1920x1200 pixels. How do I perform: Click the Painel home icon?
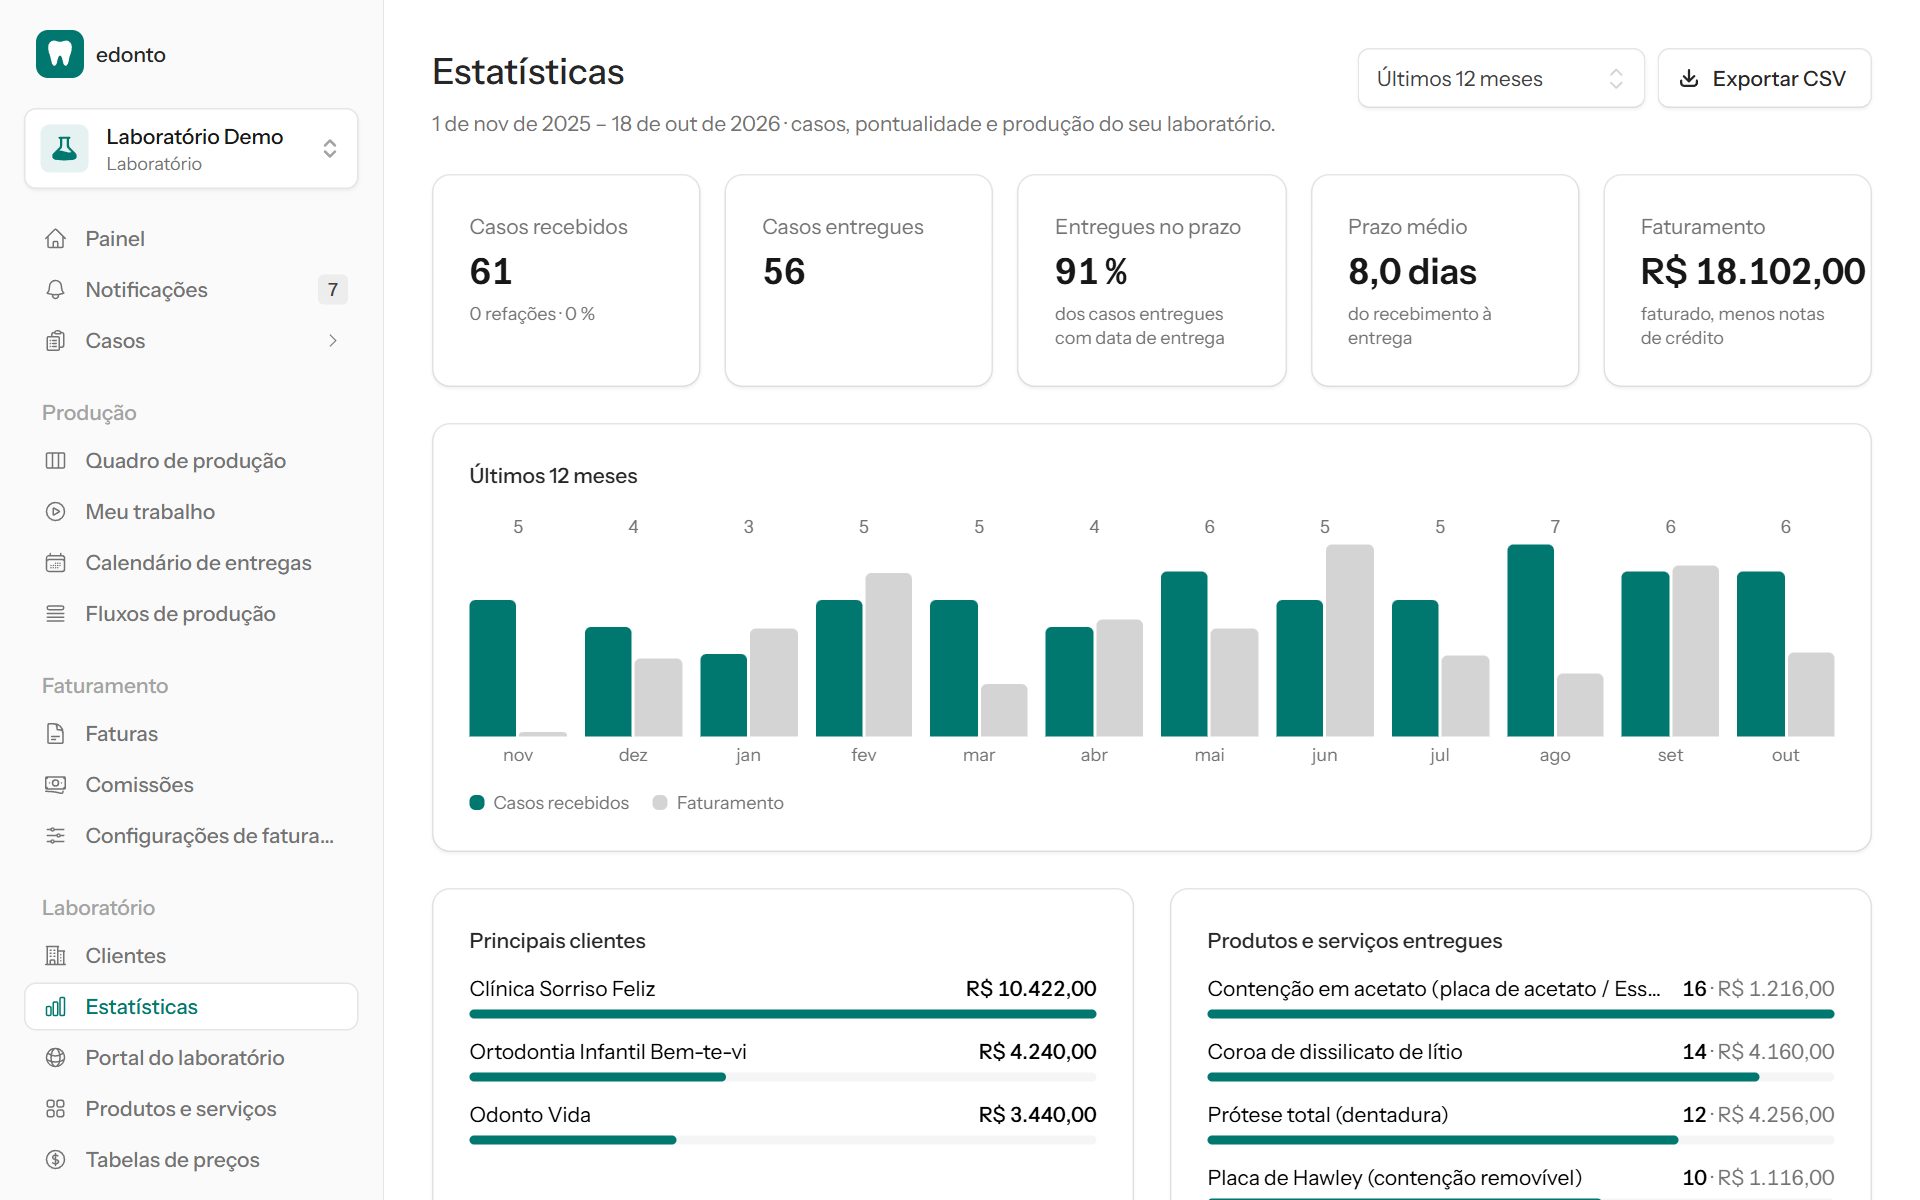click(x=56, y=239)
